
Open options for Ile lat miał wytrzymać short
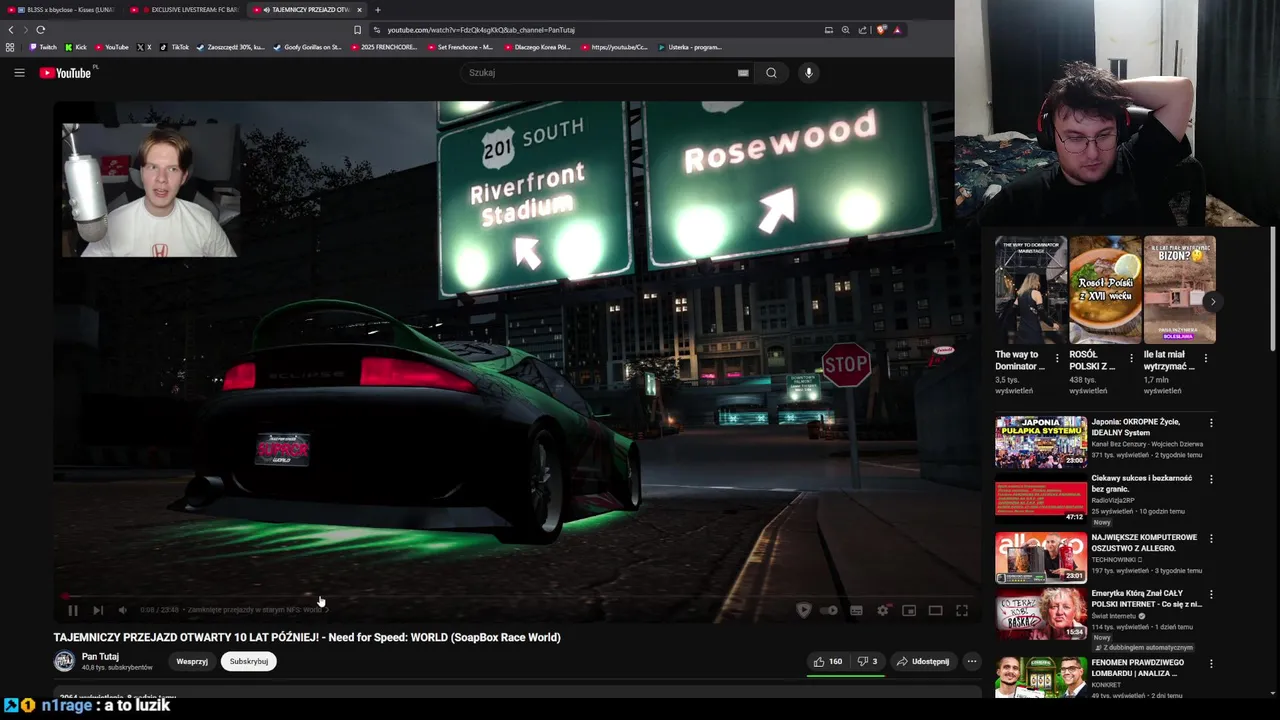(x=1205, y=358)
